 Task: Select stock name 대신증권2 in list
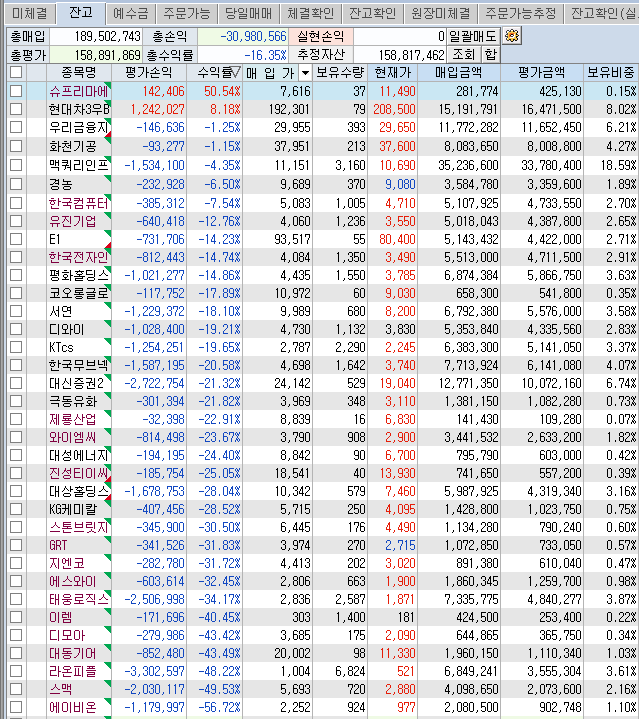(77, 383)
